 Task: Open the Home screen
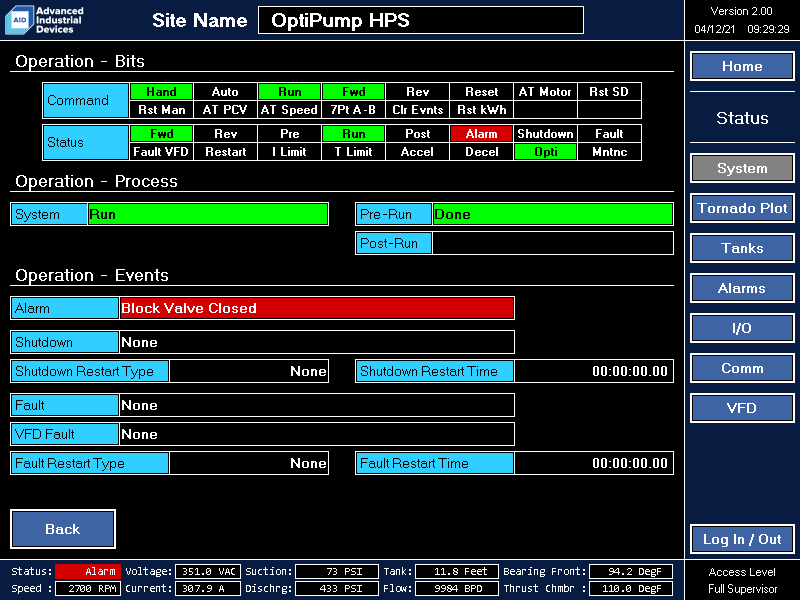[742, 66]
